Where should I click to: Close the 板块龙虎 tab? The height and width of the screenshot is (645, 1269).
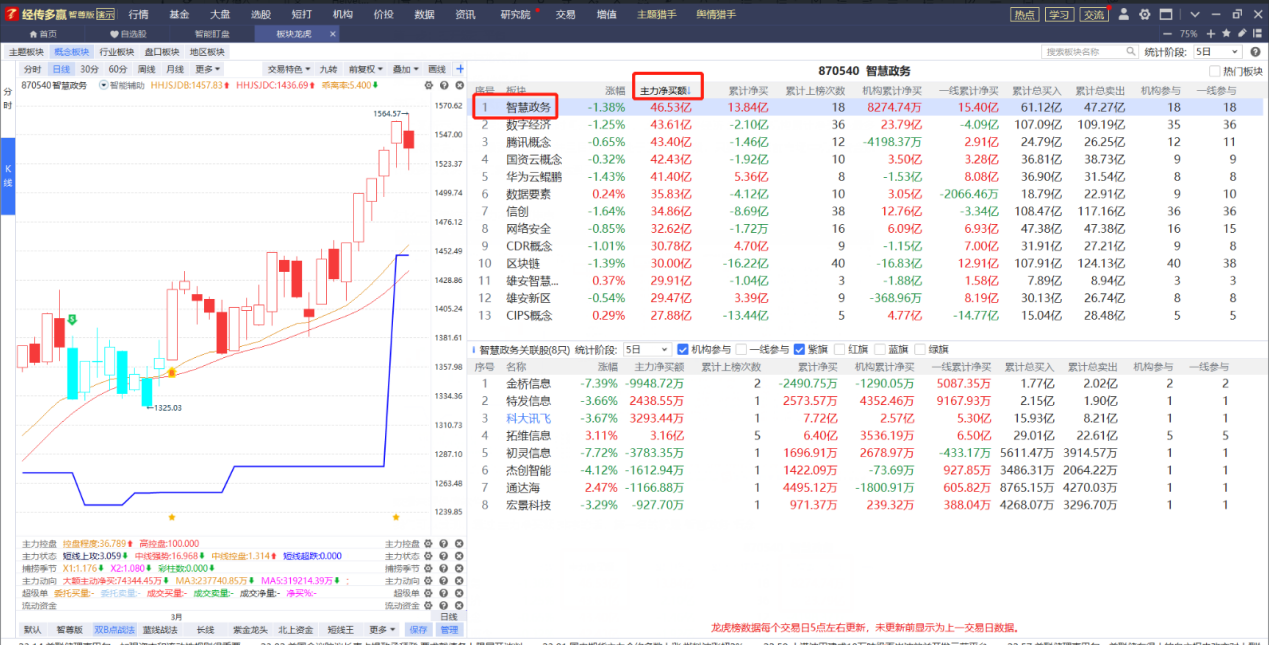(x=333, y=34)
